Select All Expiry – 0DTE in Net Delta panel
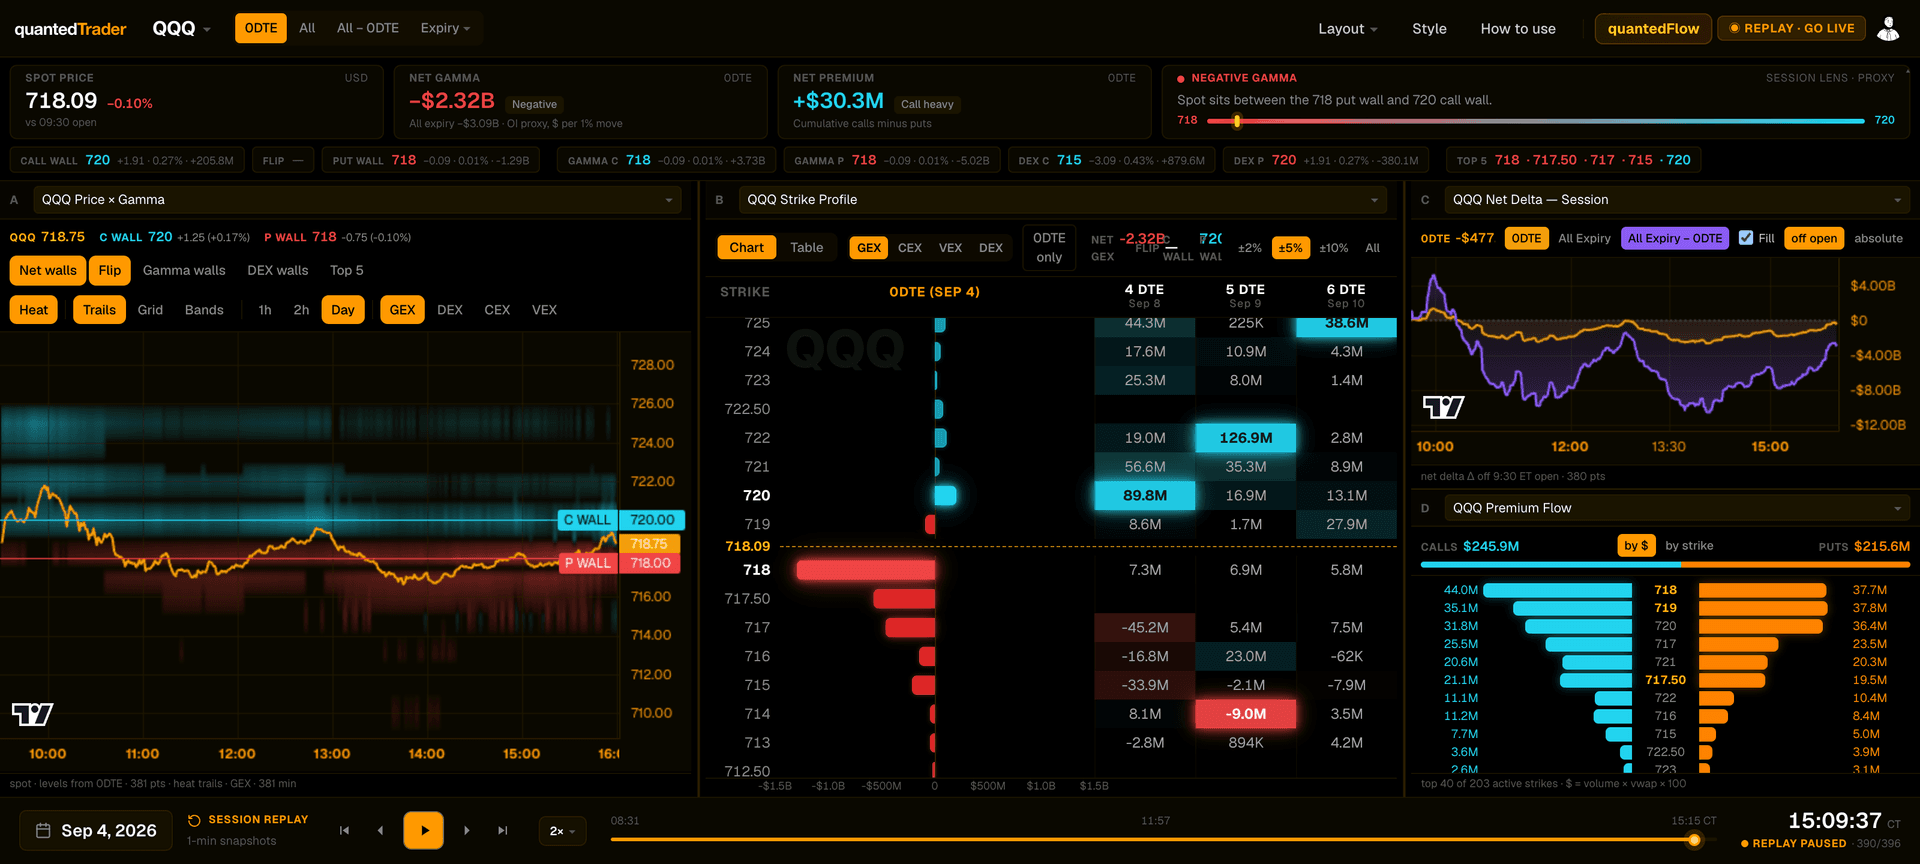This screenshot has height=864, width=1920. pos(1675,238)
